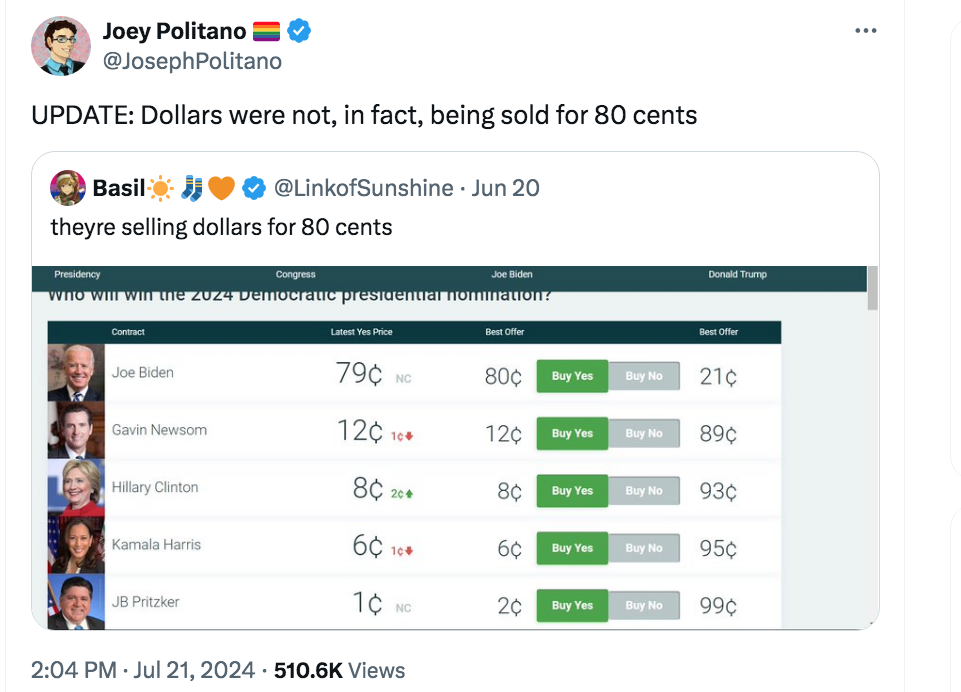Click Buy Yes for Joe Biden
Viewport: 961px width, 692px height.
[572, 376]
